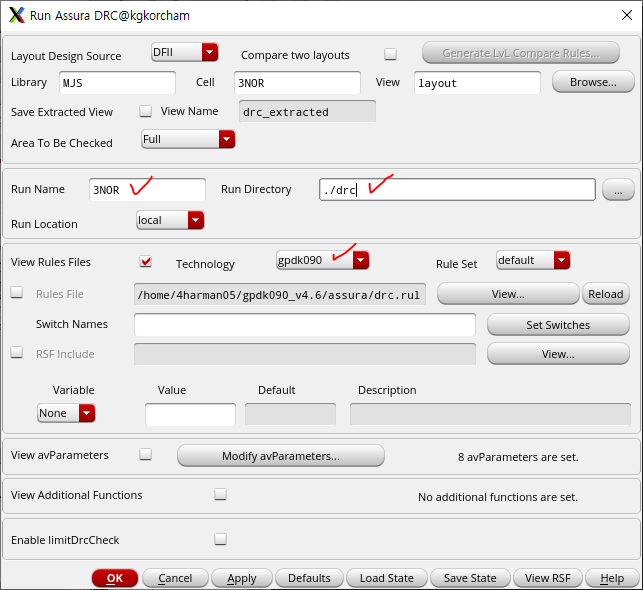The image size is (643, 590).
Task: Click the Apply button
Action: click(x=242, y=578)
